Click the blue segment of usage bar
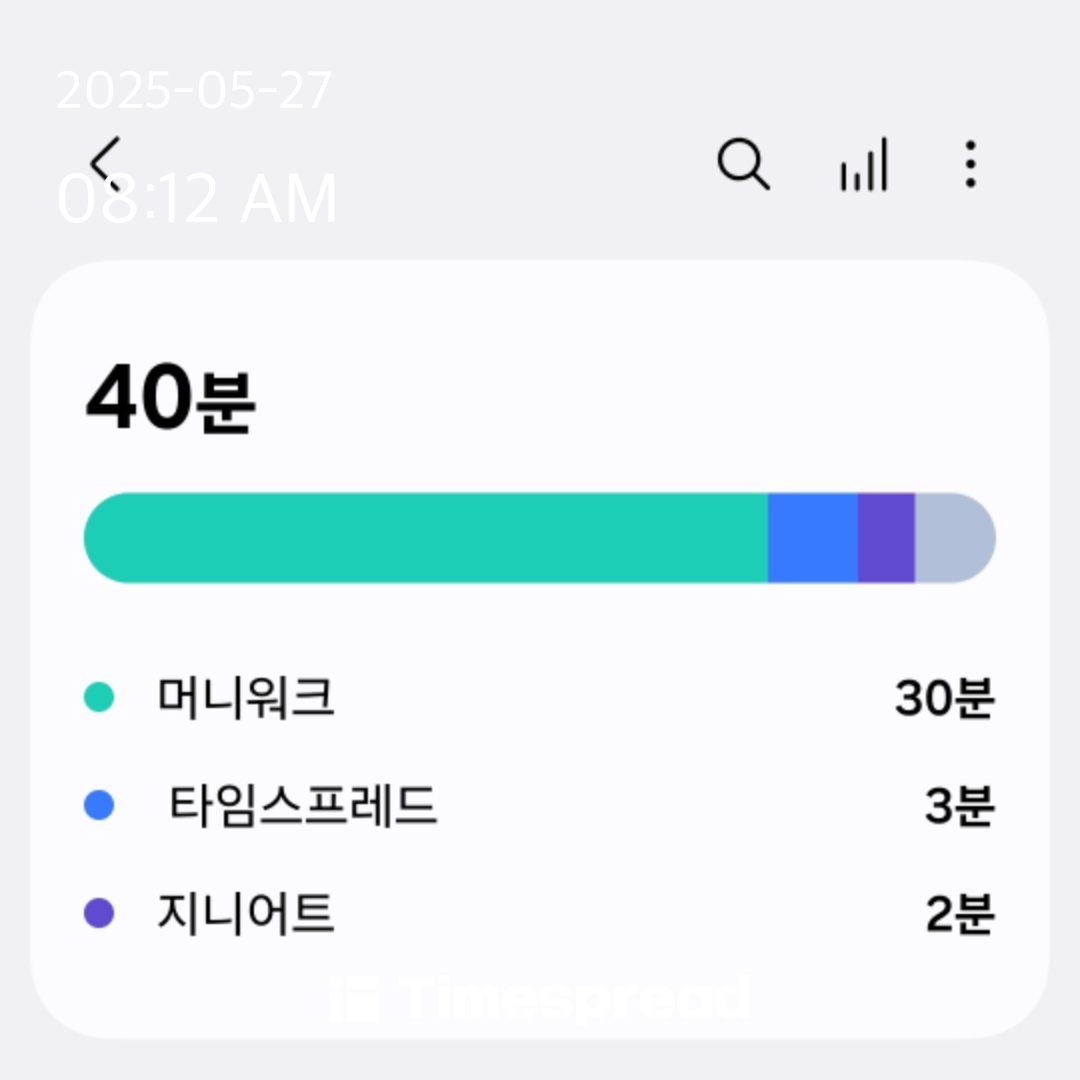The width and height of the screenshot is (1080, 1080). pos(813,537)
